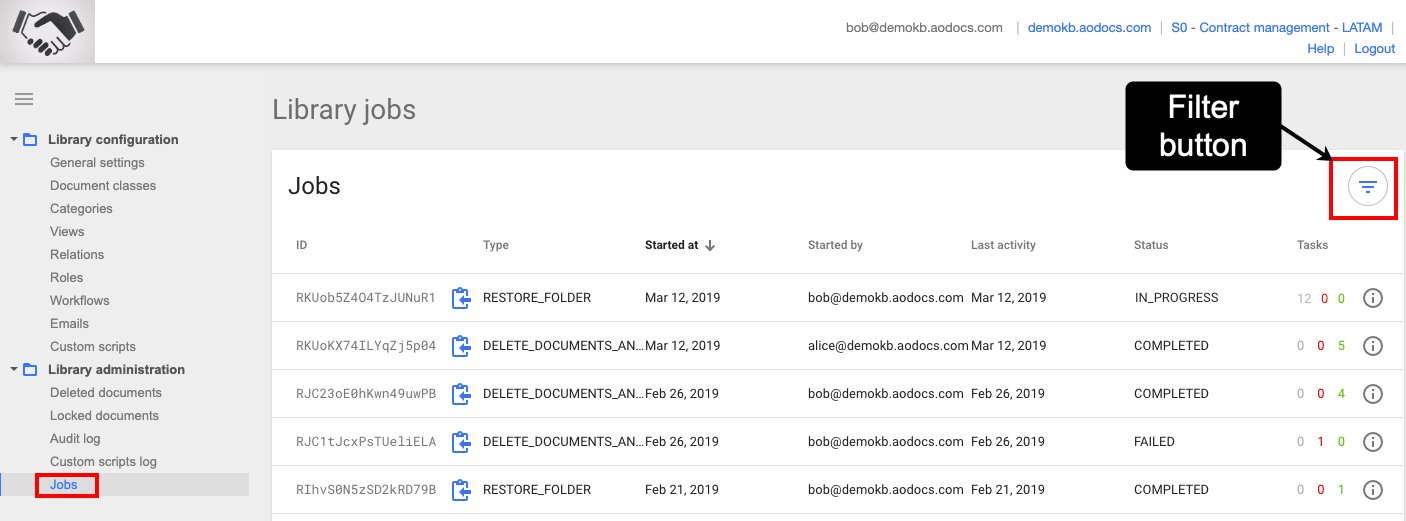Open S0 - Contract management - LATAM link

(1276, 28)
